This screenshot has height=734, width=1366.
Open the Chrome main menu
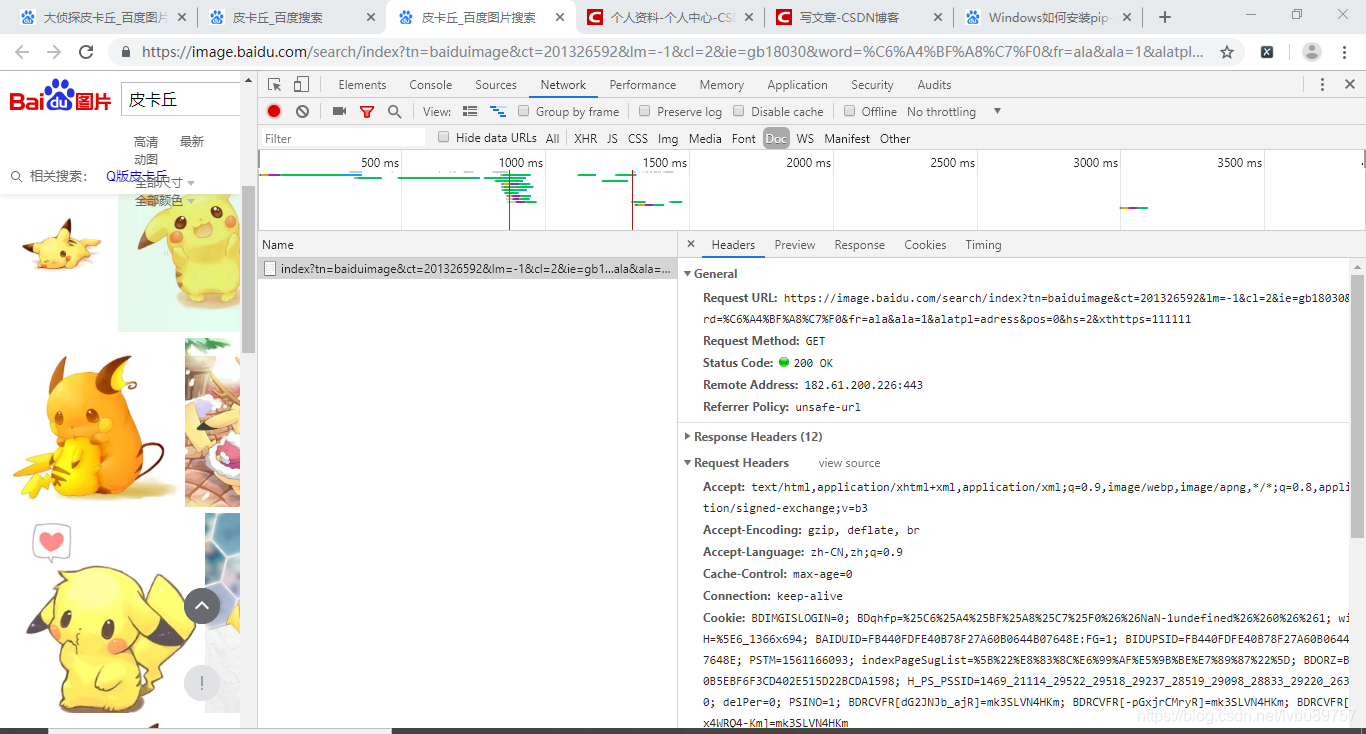[x=1344, y=52]
